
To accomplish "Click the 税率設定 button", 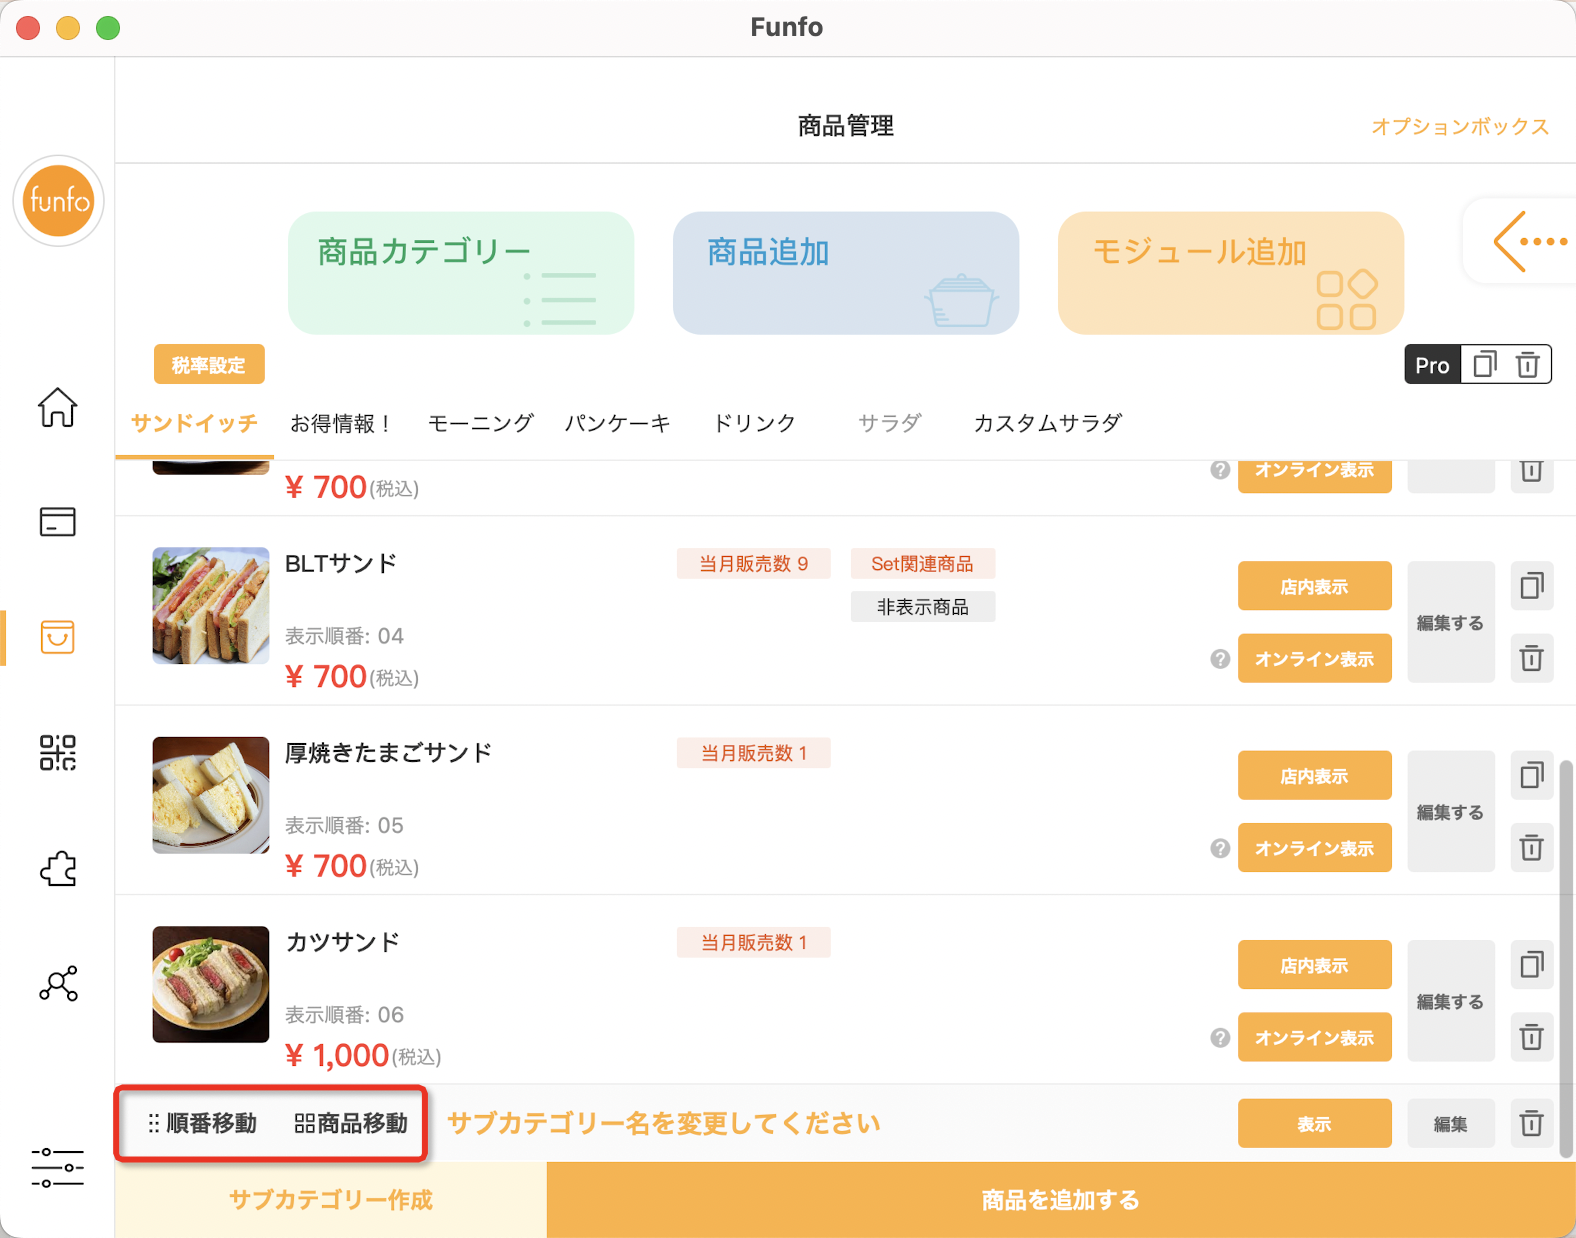I will pyautogui.click(x=209, y=365).
